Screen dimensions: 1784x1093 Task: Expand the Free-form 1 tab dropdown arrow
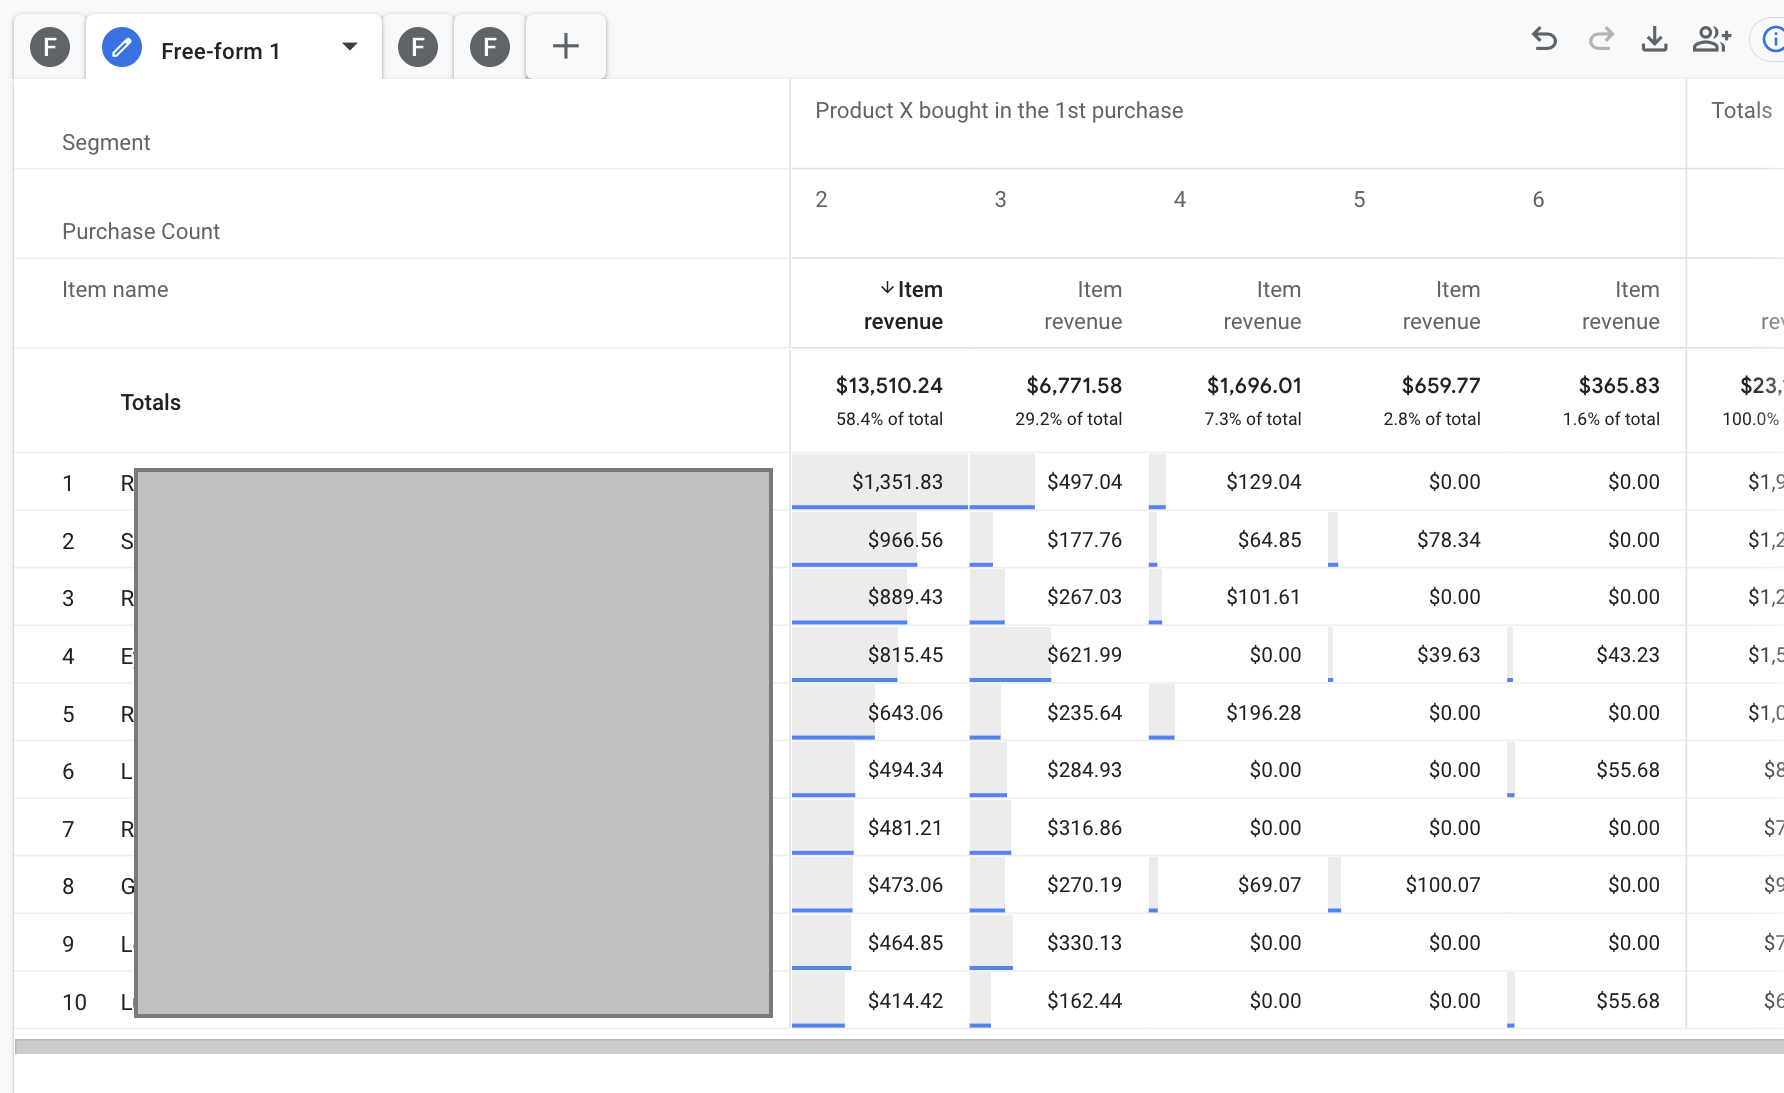point(350,47)
